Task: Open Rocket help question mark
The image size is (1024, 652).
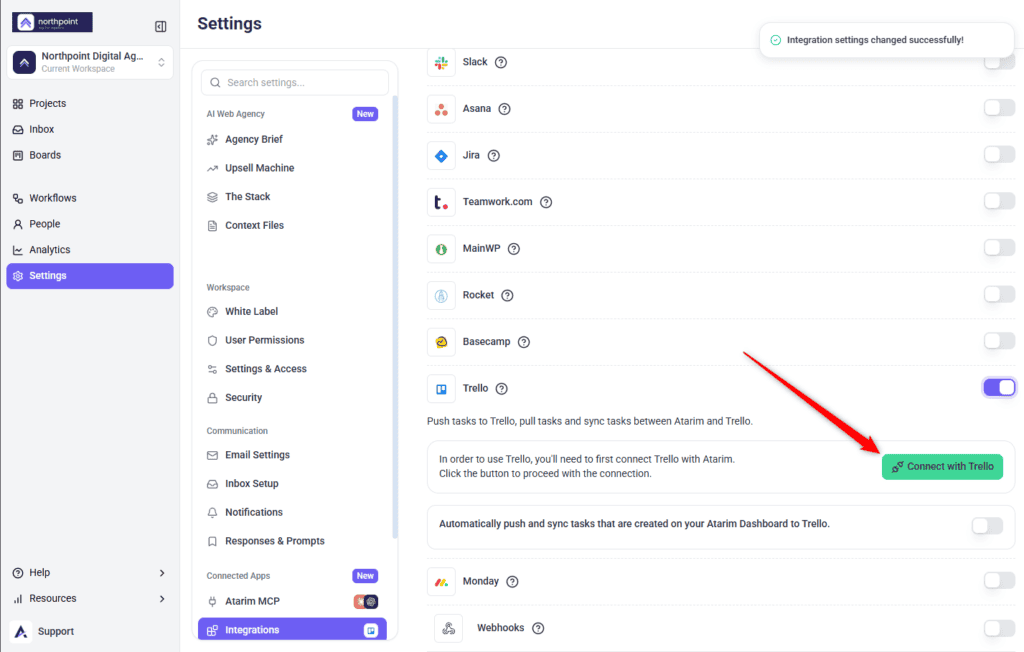Action: point(507,295)
